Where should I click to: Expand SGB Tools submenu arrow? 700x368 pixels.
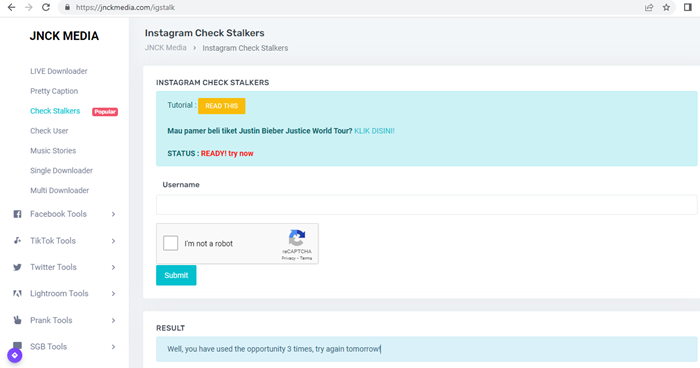pyautogui.click(x=113, y=347)
